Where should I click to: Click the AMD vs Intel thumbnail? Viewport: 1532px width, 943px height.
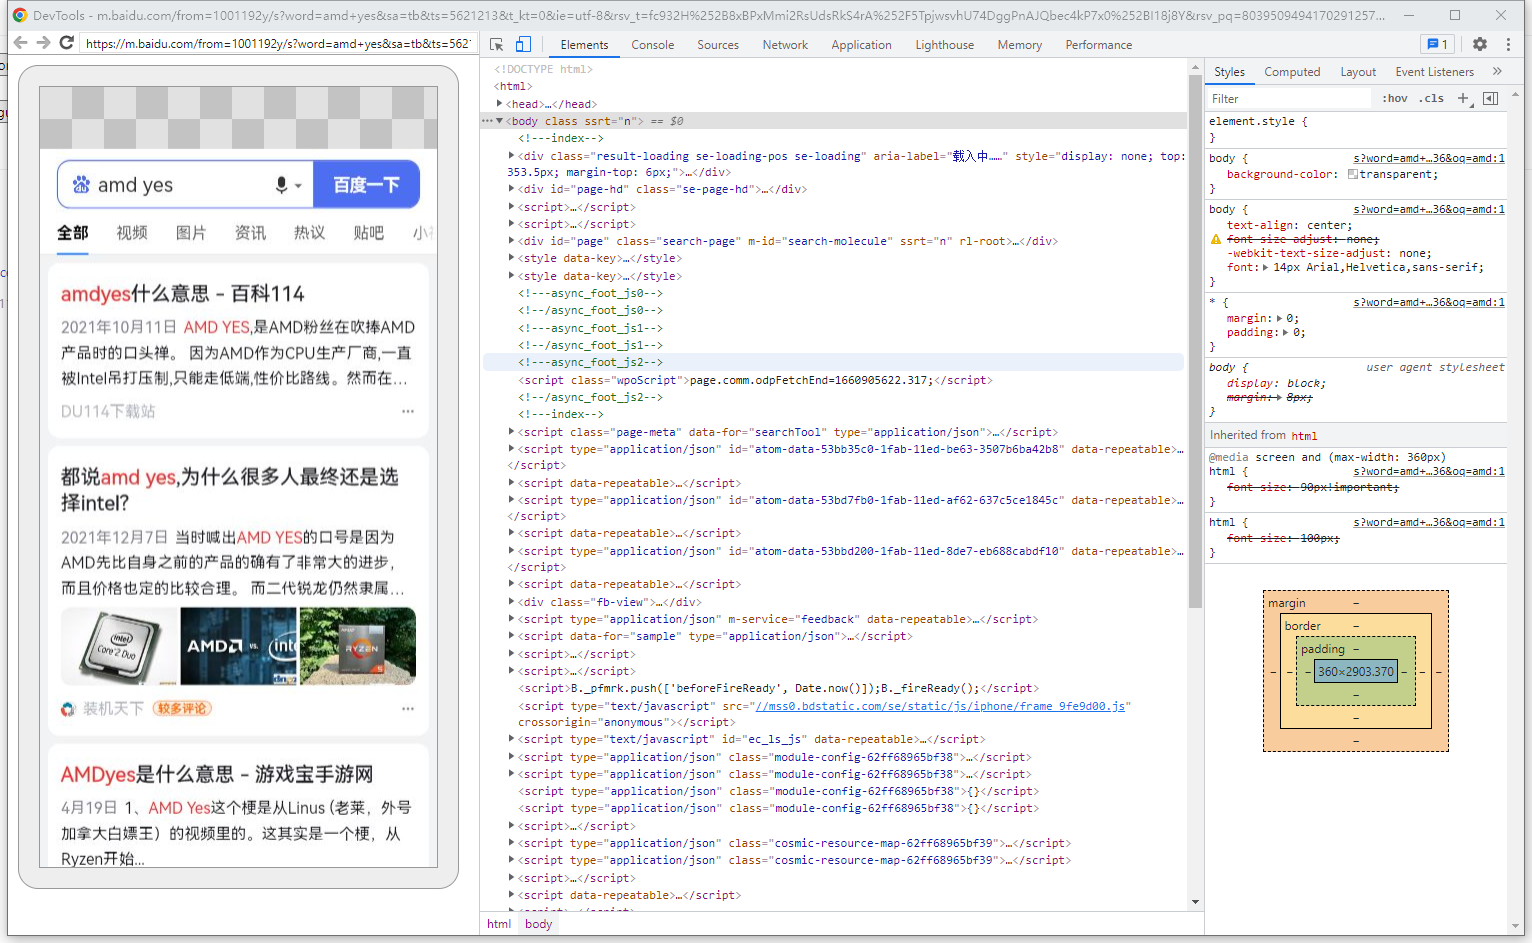pos(238,646)
